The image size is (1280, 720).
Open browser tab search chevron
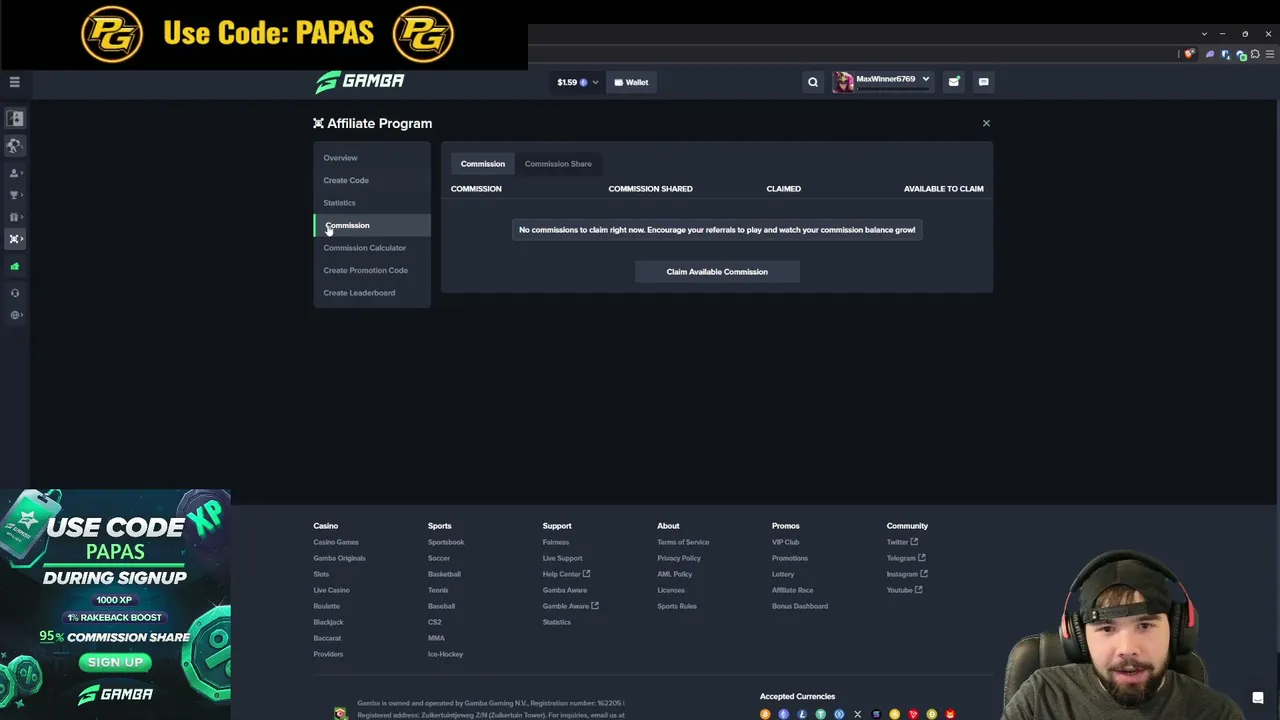[1204, 34]
